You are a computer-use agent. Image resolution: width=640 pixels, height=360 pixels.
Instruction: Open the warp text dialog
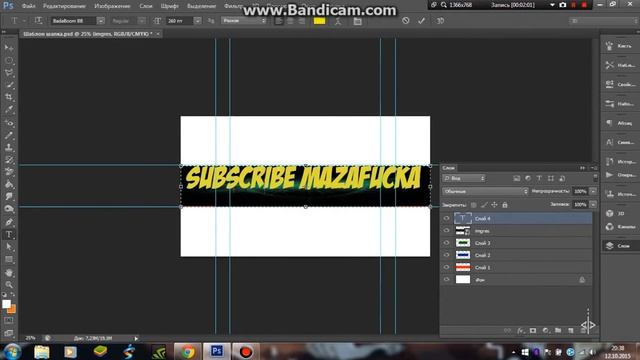click(338, 21)
